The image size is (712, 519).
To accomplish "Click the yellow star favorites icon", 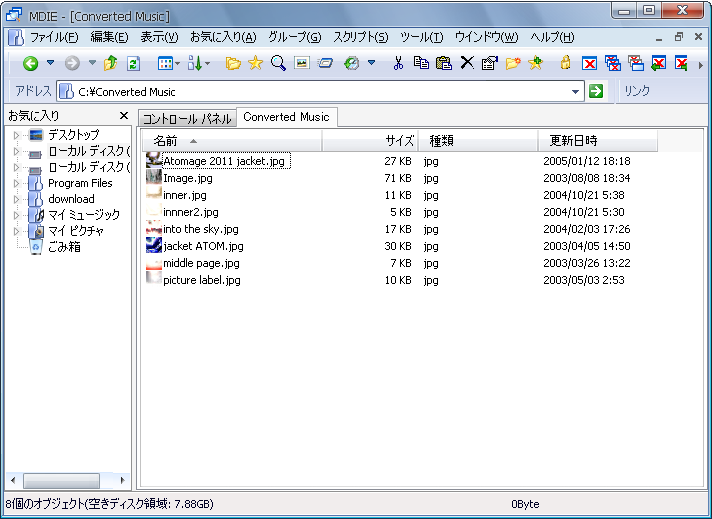I will (255, 64).
